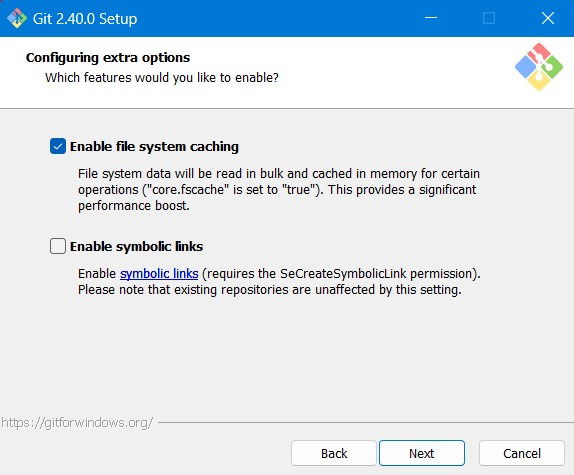
Task: Click the "Git 2.40.0 Setup" title bar text
Action: coord(85,19)
